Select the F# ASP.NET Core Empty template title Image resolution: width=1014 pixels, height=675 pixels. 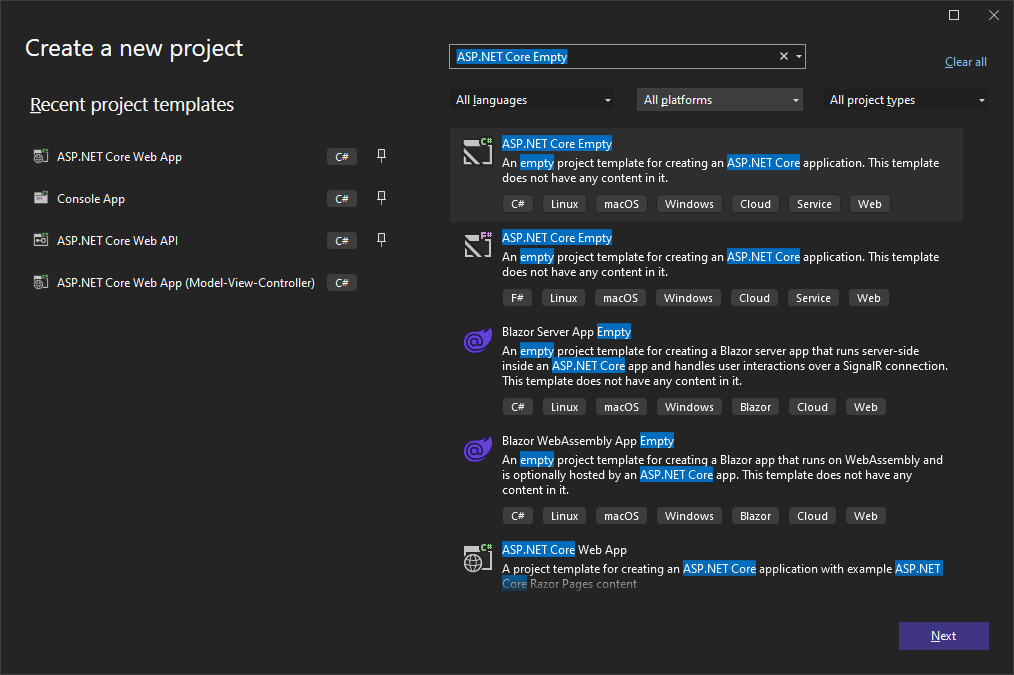coord(557,238)
